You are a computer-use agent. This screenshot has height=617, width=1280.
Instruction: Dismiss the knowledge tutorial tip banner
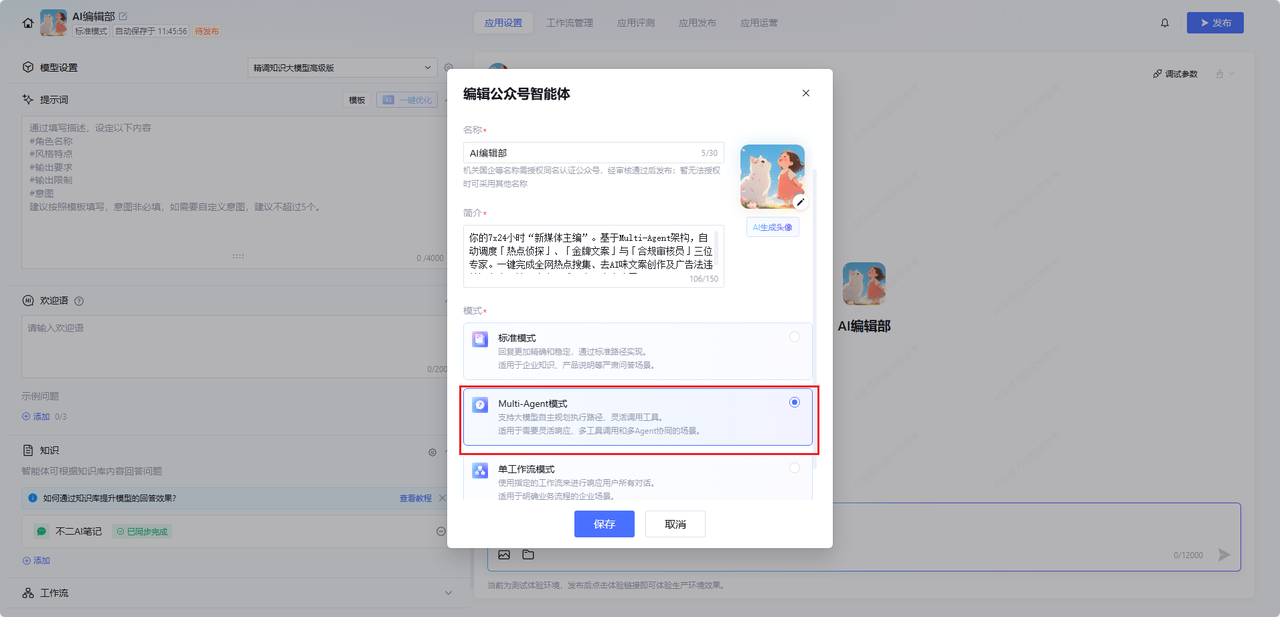(444, 497)
